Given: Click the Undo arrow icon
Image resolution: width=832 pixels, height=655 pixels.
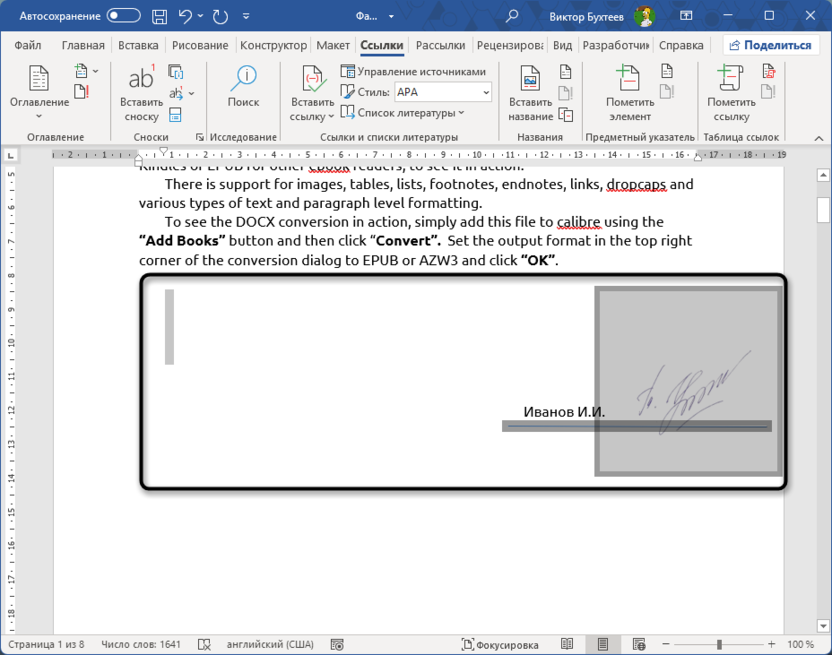Looking at the screenshot, I should point(186,16).
